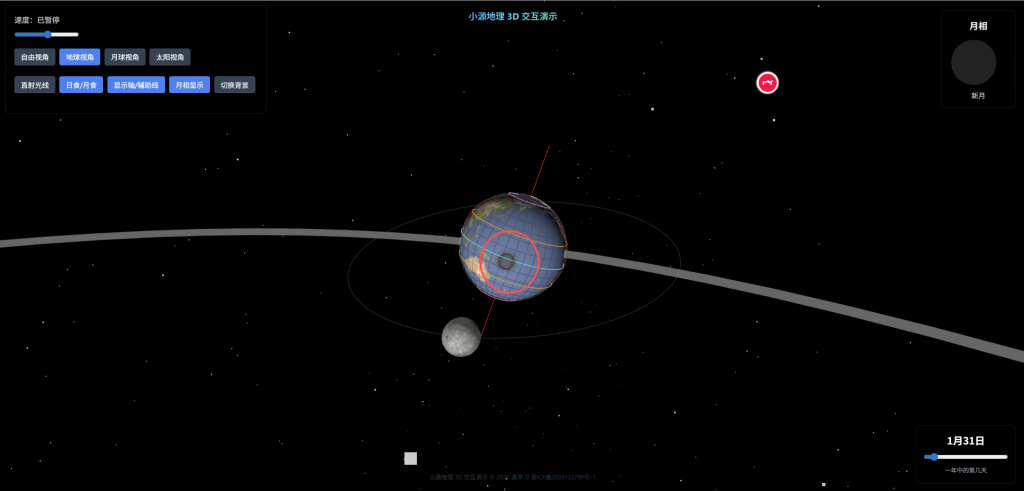Click the day-of-year date slider
This screenshot has height=491, width=1024.
965,457
